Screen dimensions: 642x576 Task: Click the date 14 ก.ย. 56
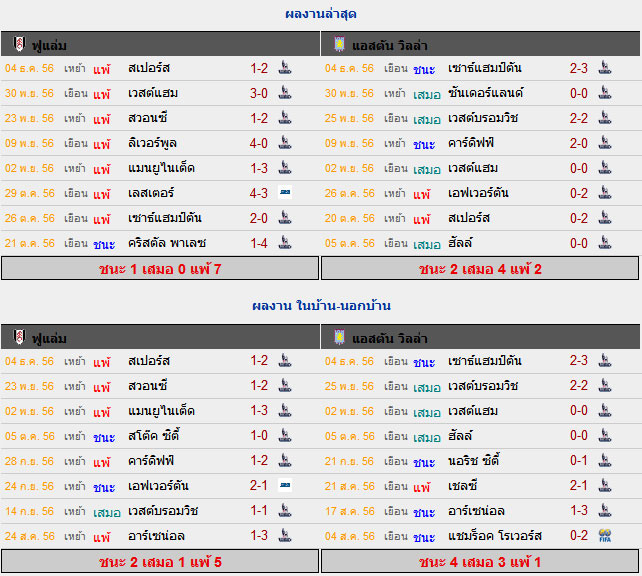click(29, 511)
